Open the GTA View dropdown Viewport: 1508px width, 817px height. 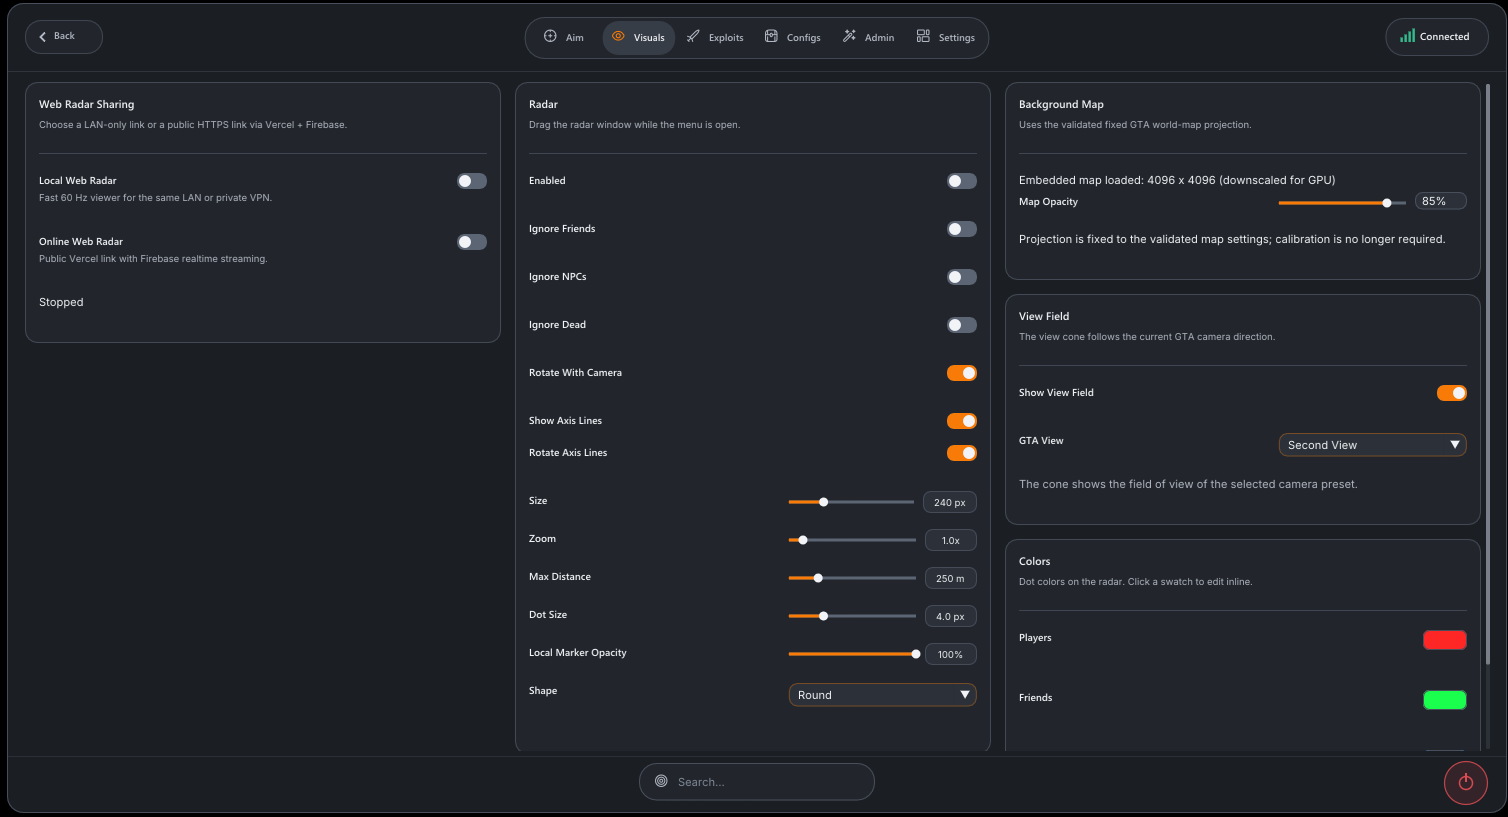(x=1372, y=445)
